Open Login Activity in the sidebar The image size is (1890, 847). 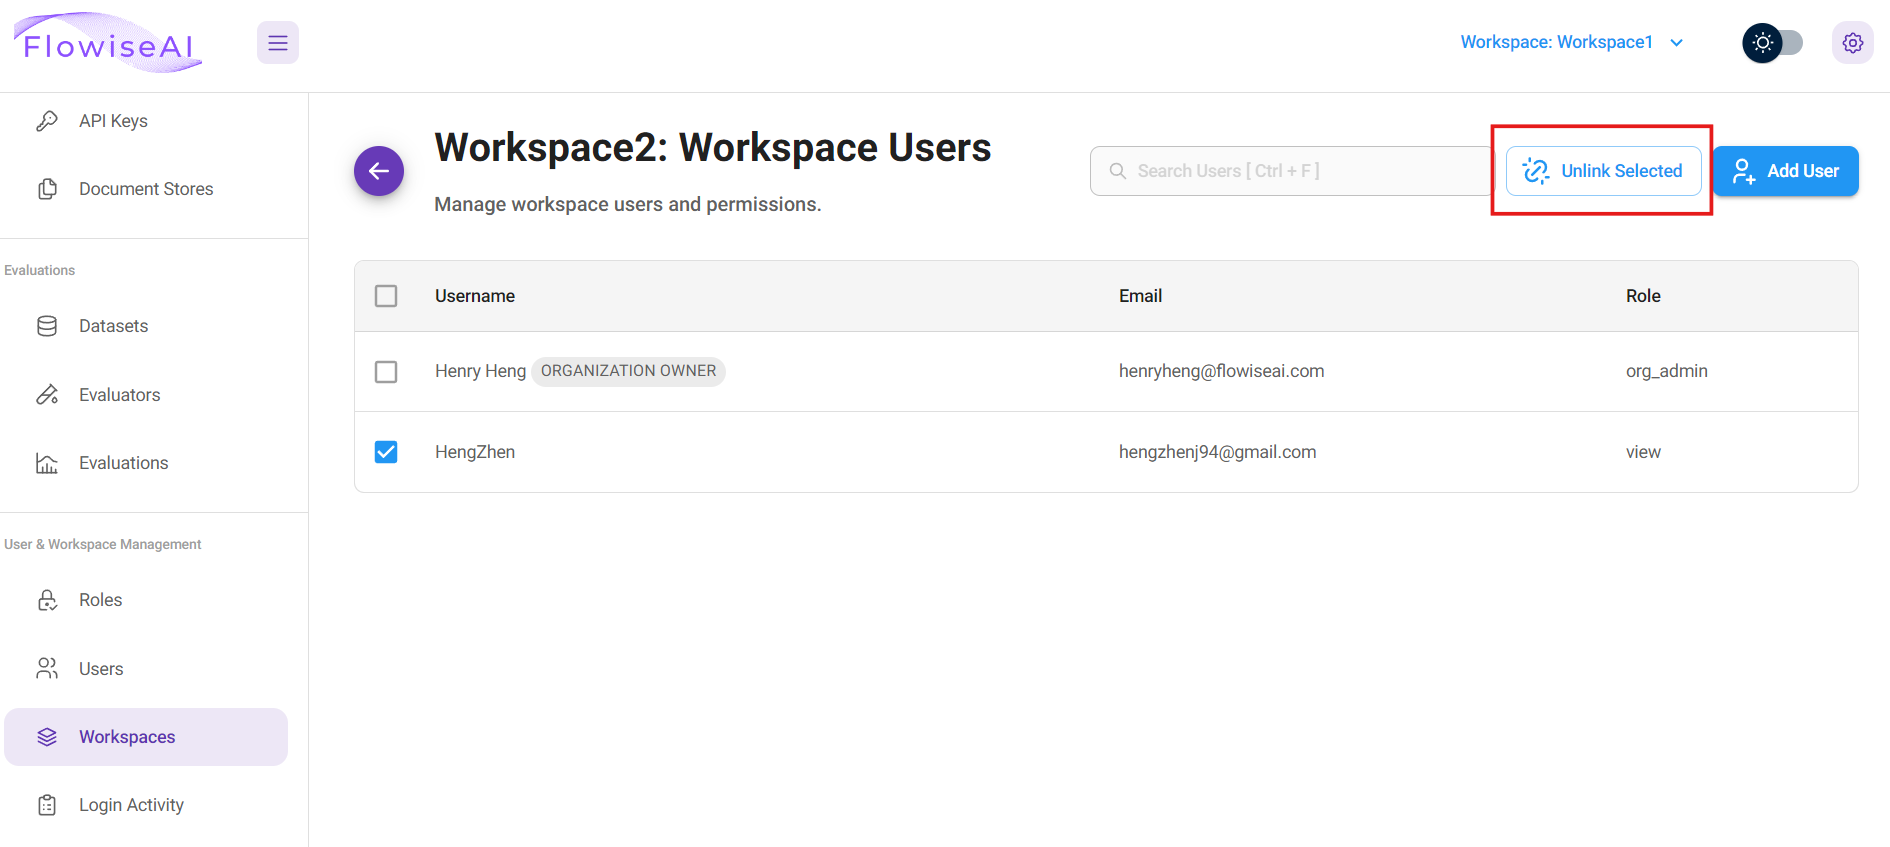coord(131,805)
